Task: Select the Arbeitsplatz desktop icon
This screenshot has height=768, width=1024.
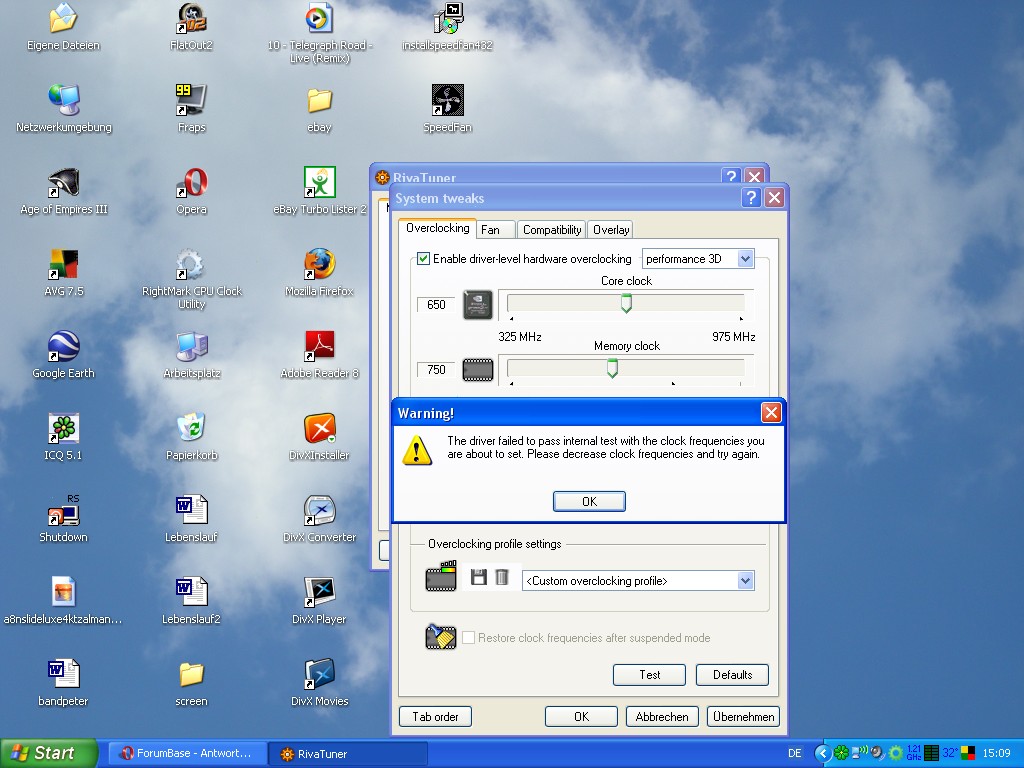Action: [x=191, y=355]
